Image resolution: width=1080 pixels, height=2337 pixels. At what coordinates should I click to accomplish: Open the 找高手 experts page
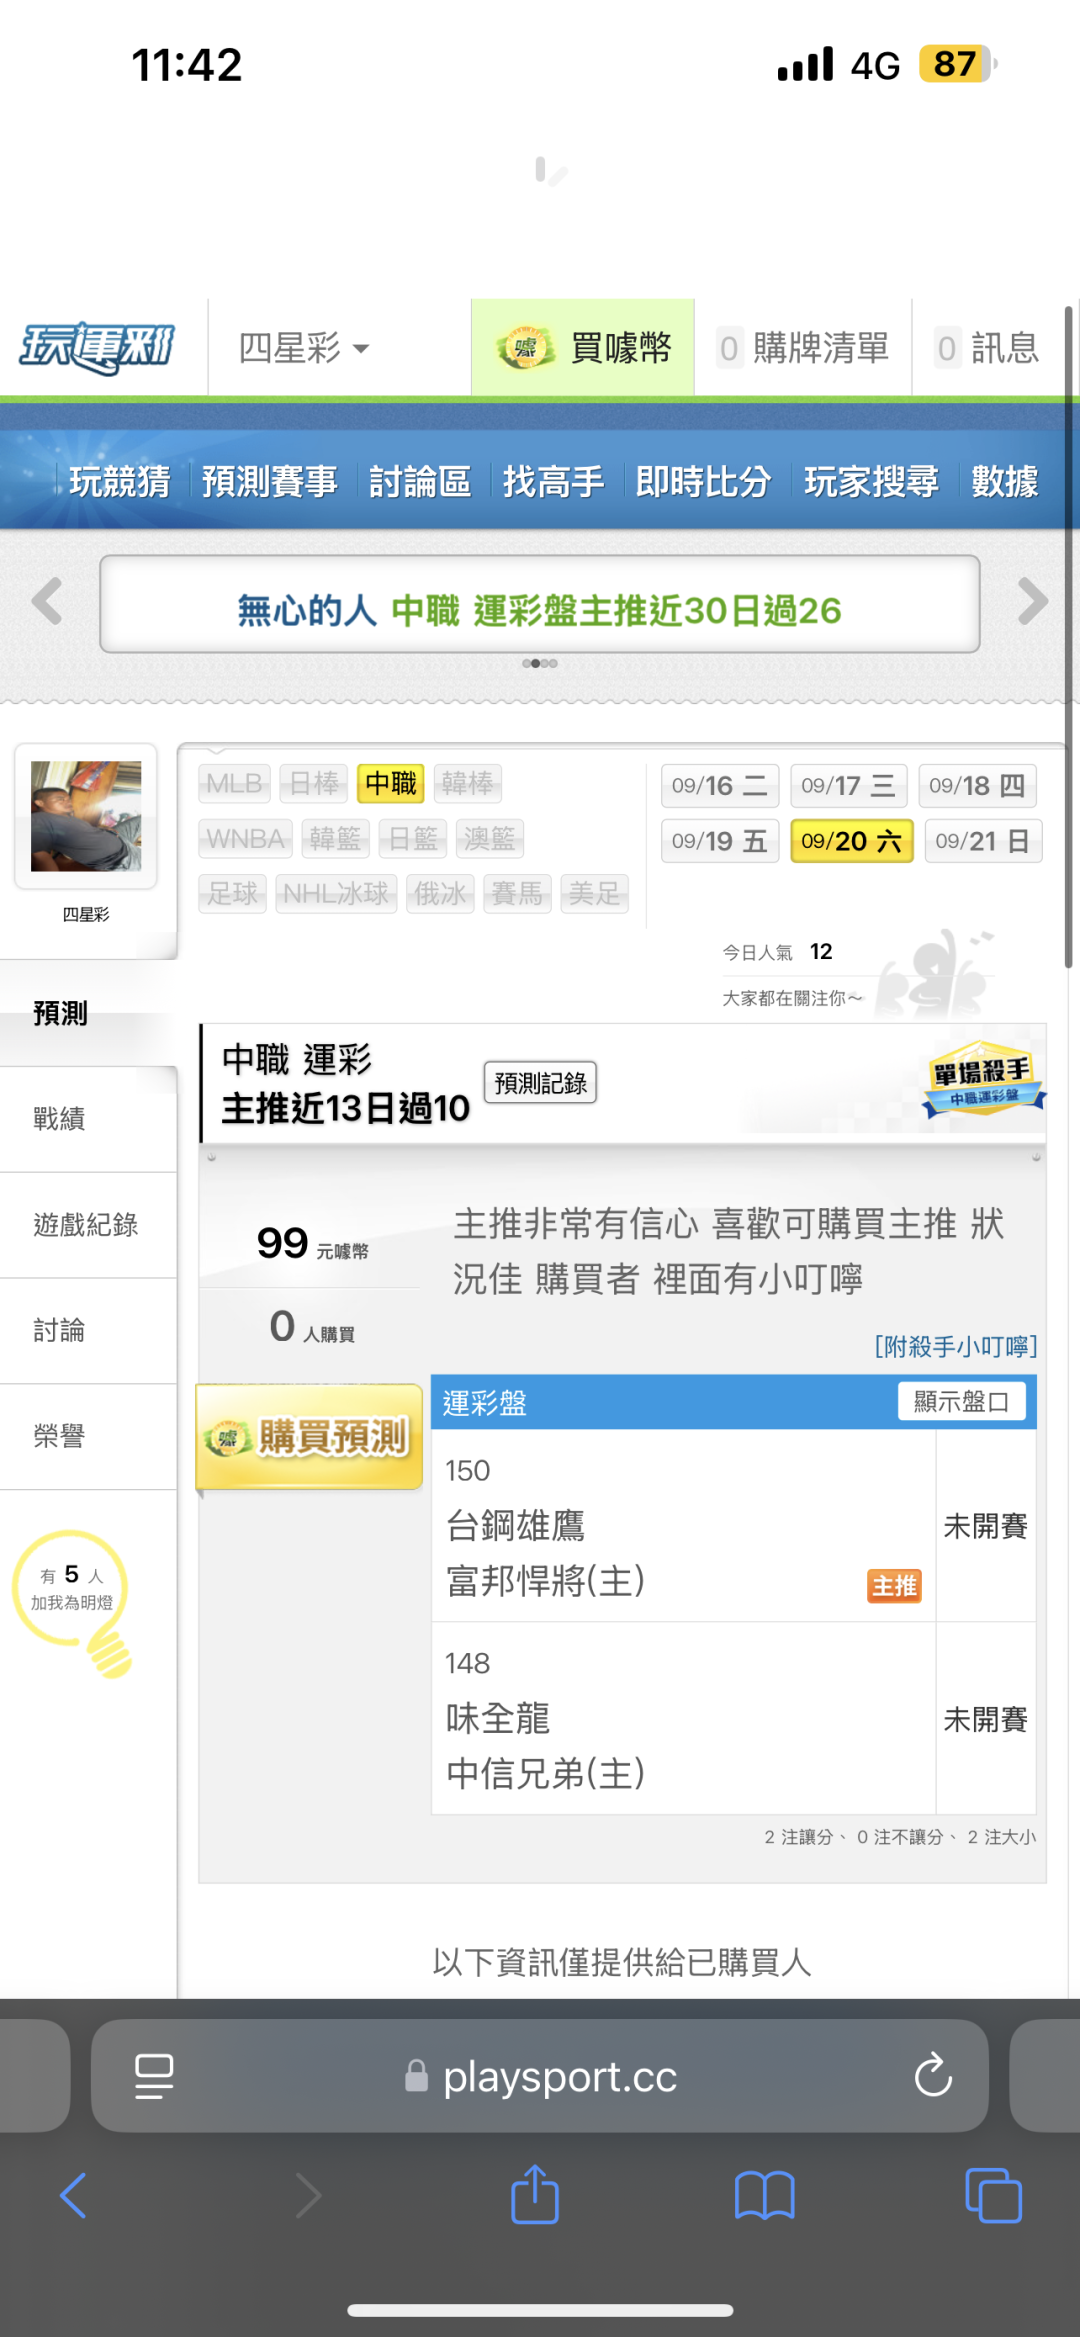554,481
